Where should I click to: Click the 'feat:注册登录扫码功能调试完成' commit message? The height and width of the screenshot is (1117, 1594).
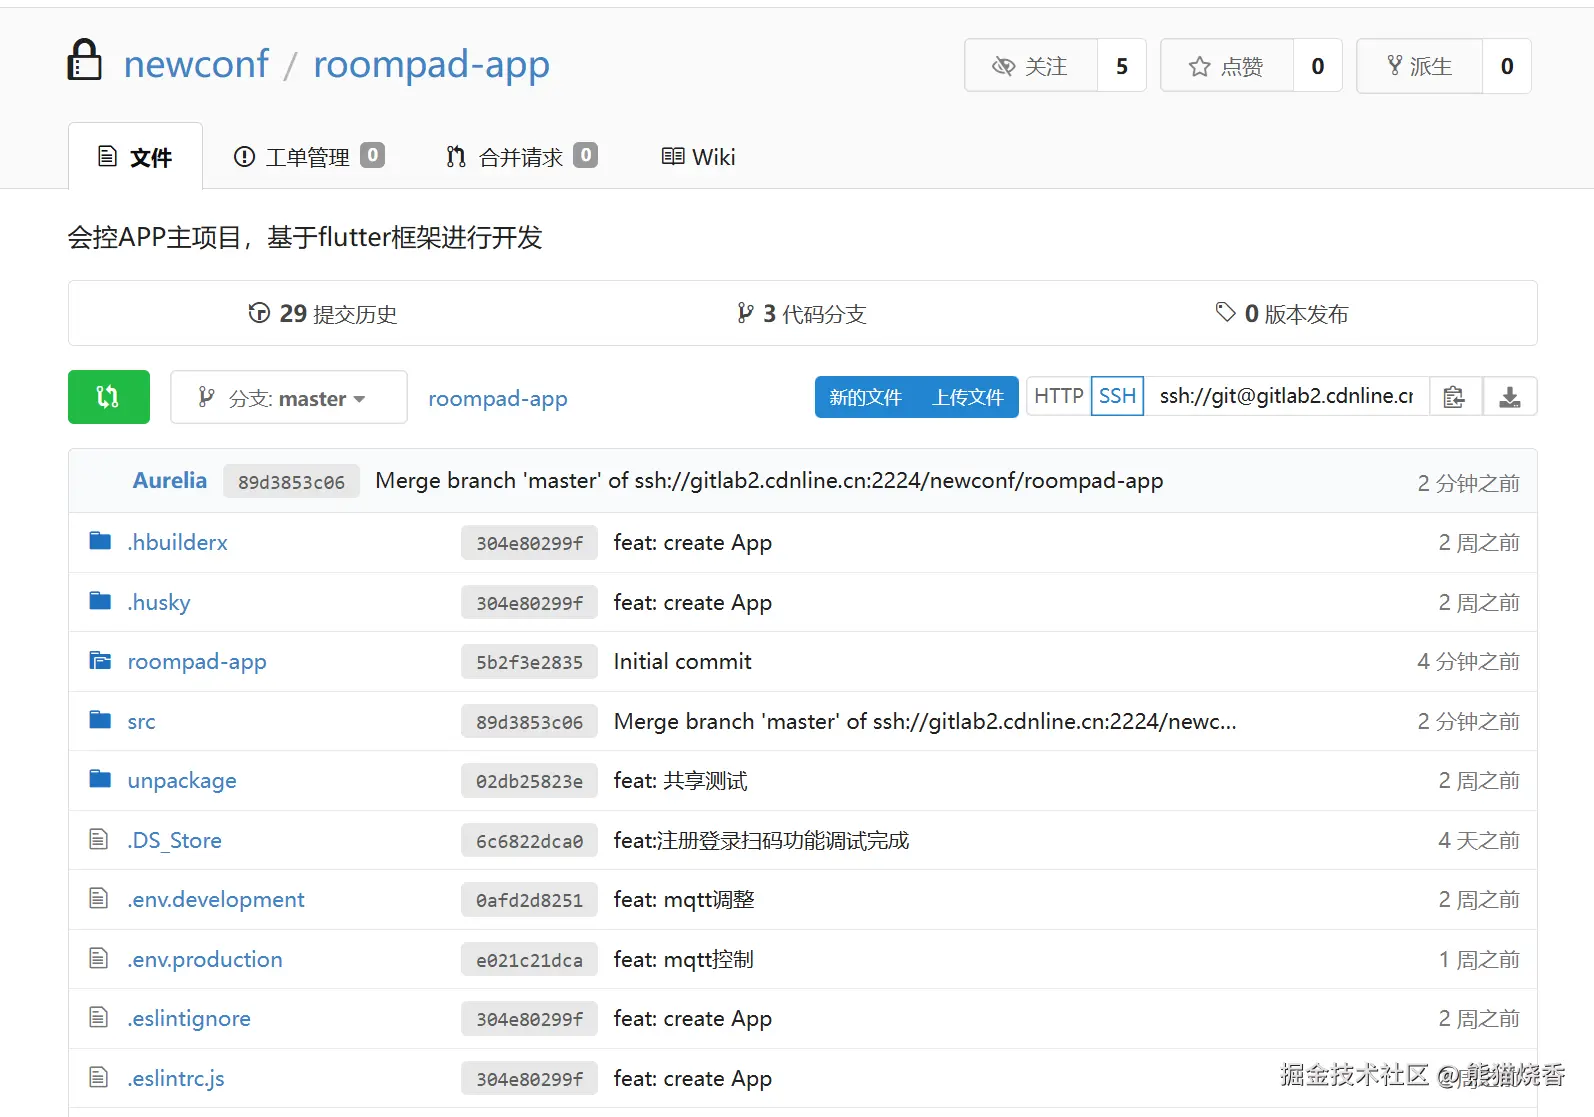(x=761, y=840)
